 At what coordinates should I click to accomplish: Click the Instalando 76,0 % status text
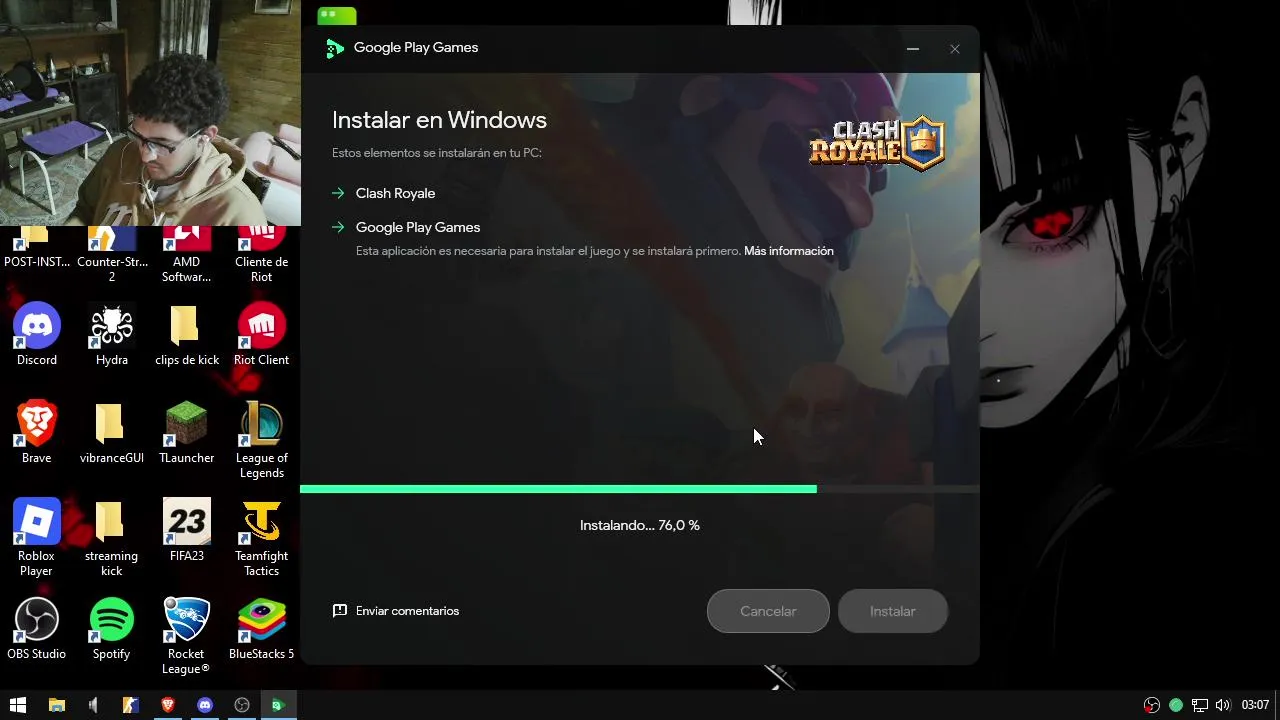(640, 525)
